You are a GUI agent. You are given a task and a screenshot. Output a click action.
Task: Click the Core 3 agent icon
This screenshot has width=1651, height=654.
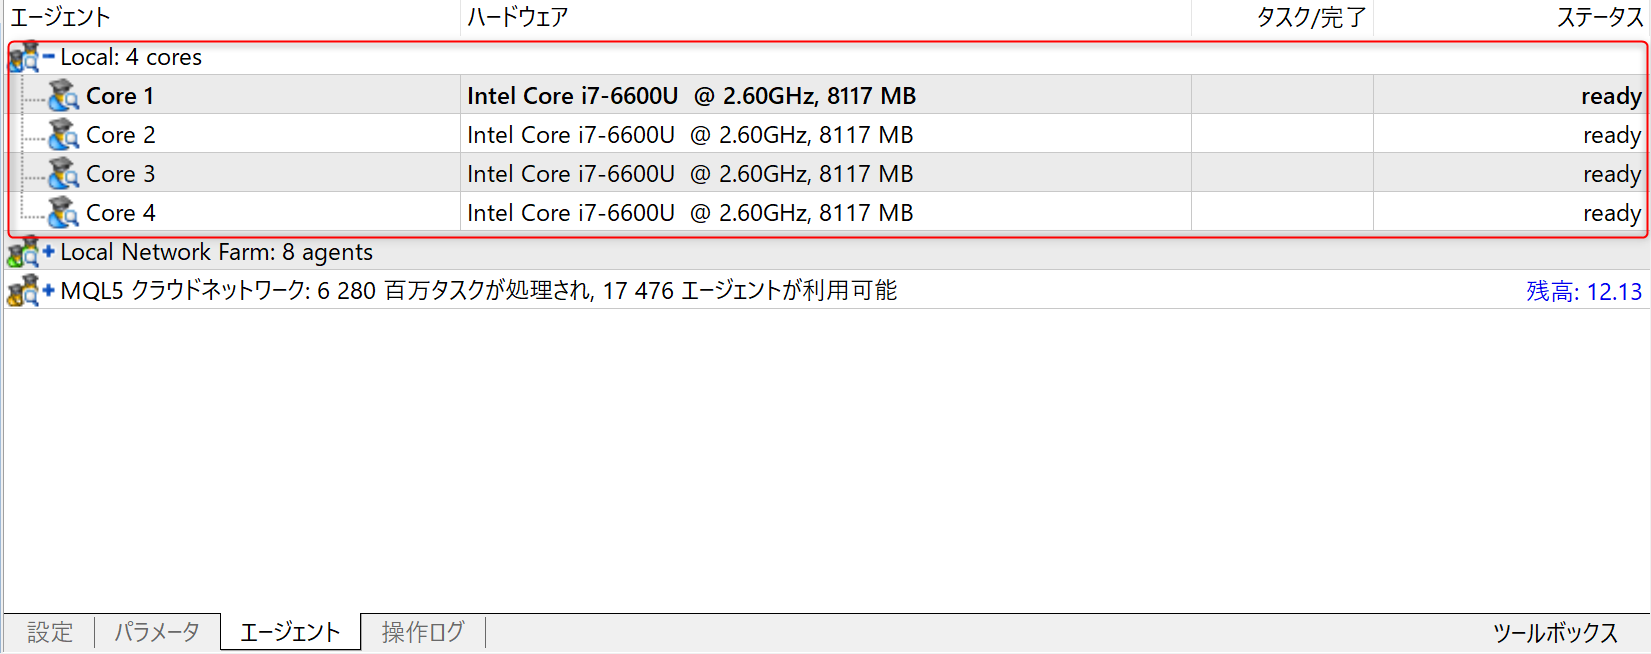point(63,174)
